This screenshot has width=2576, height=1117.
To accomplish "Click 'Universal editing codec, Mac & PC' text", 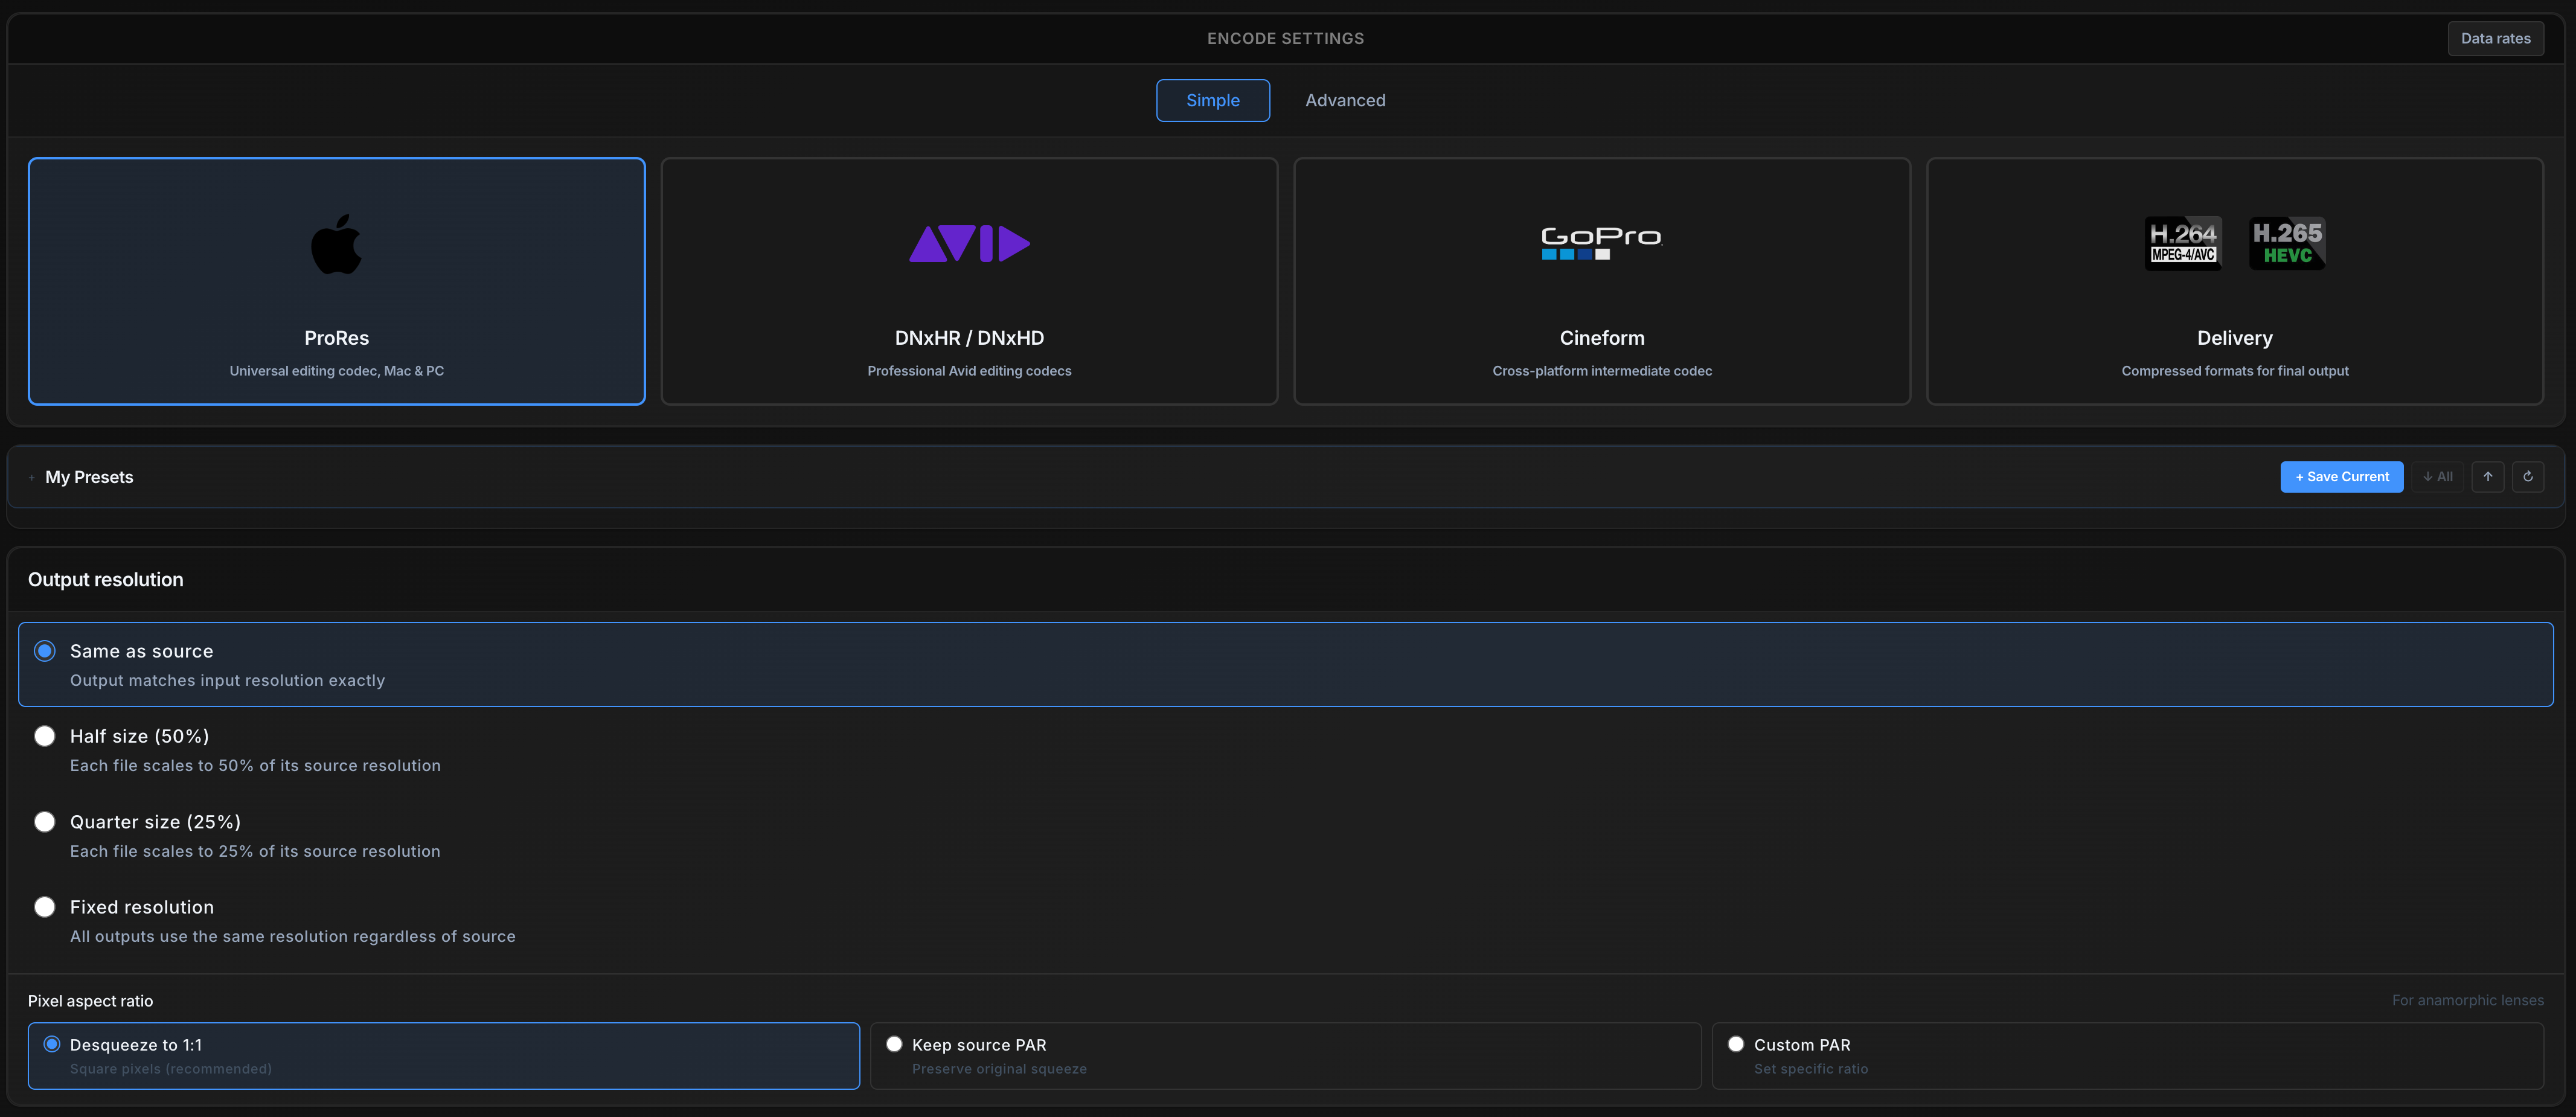I will pyautogui.click(x=336, y=371).
